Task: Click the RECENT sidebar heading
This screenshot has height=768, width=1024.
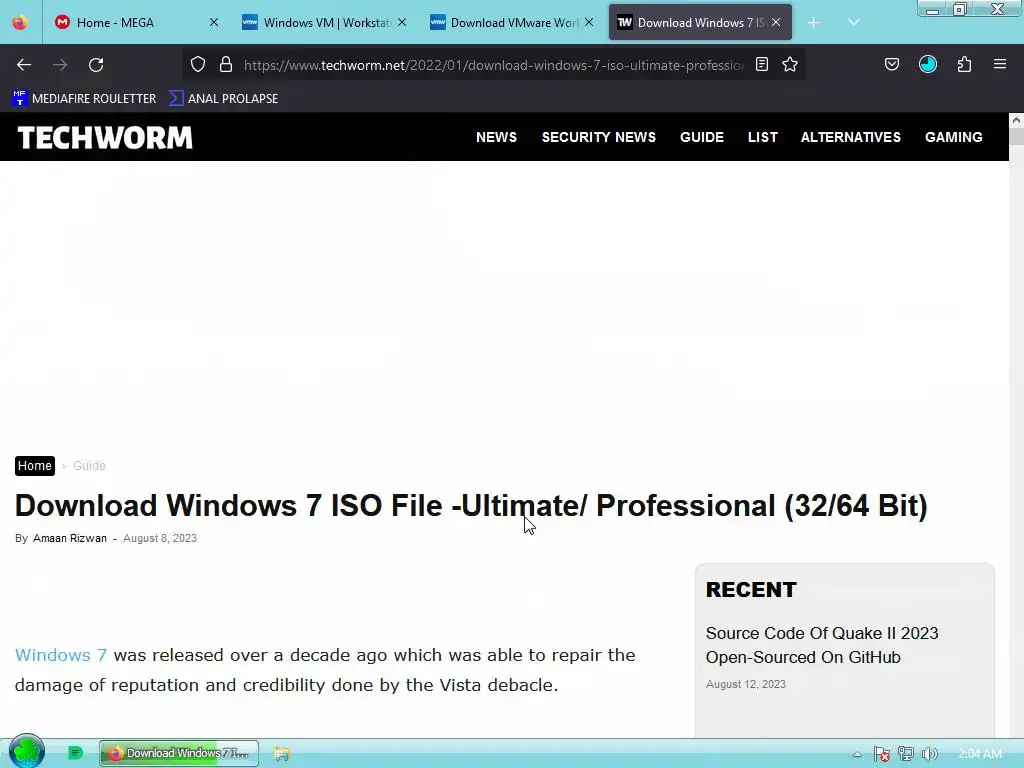Action: click(x=751, y=590)
